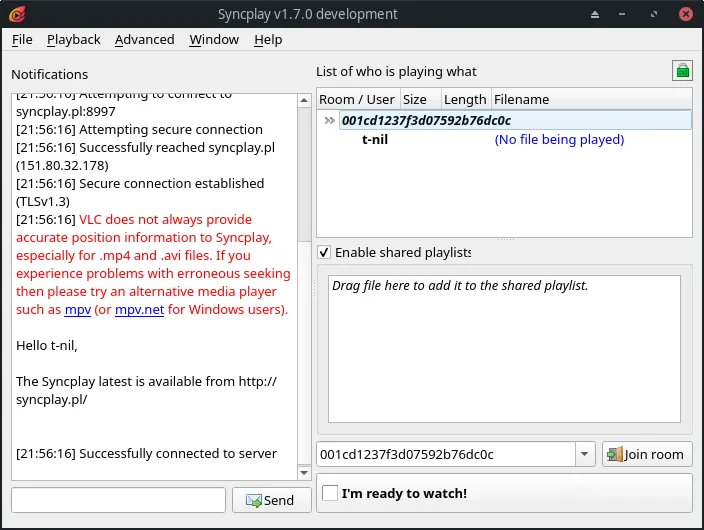Maximize the Syncplay window
The height and width of the screenshot is (530, 704).
654,14
